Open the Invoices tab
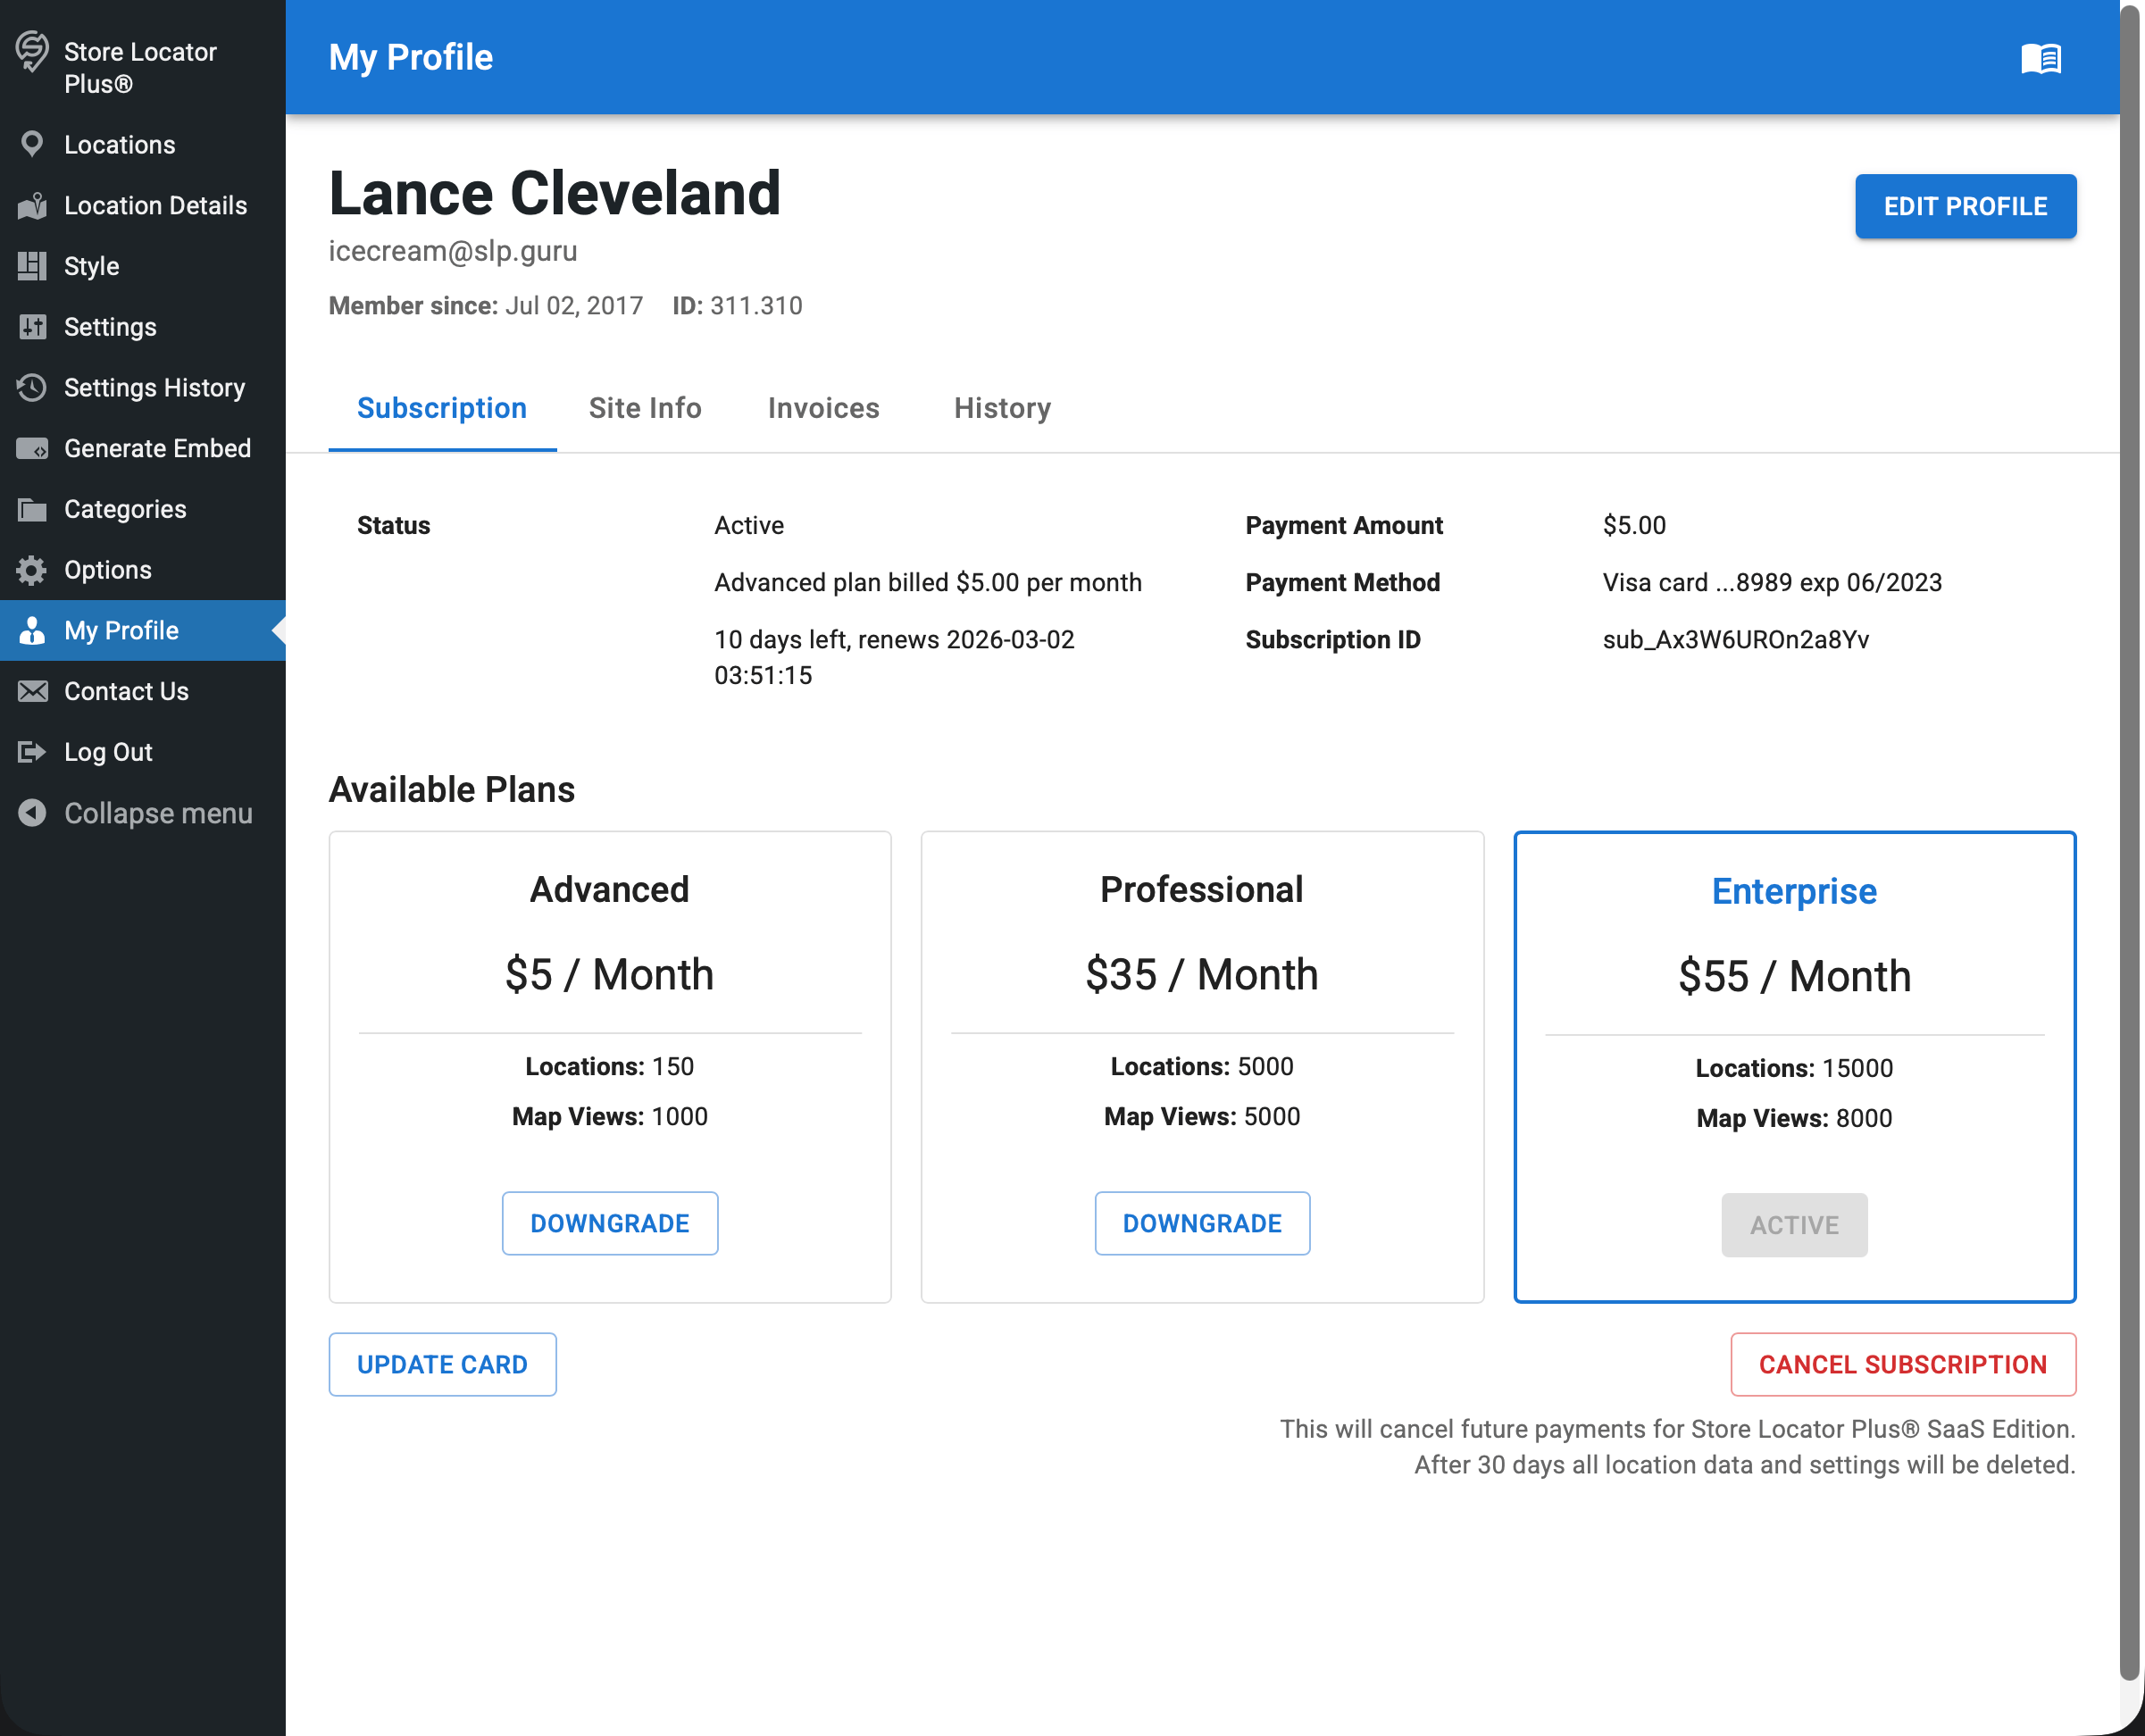This screenshot has width=2145, height=1736. (x=823, y=408)
